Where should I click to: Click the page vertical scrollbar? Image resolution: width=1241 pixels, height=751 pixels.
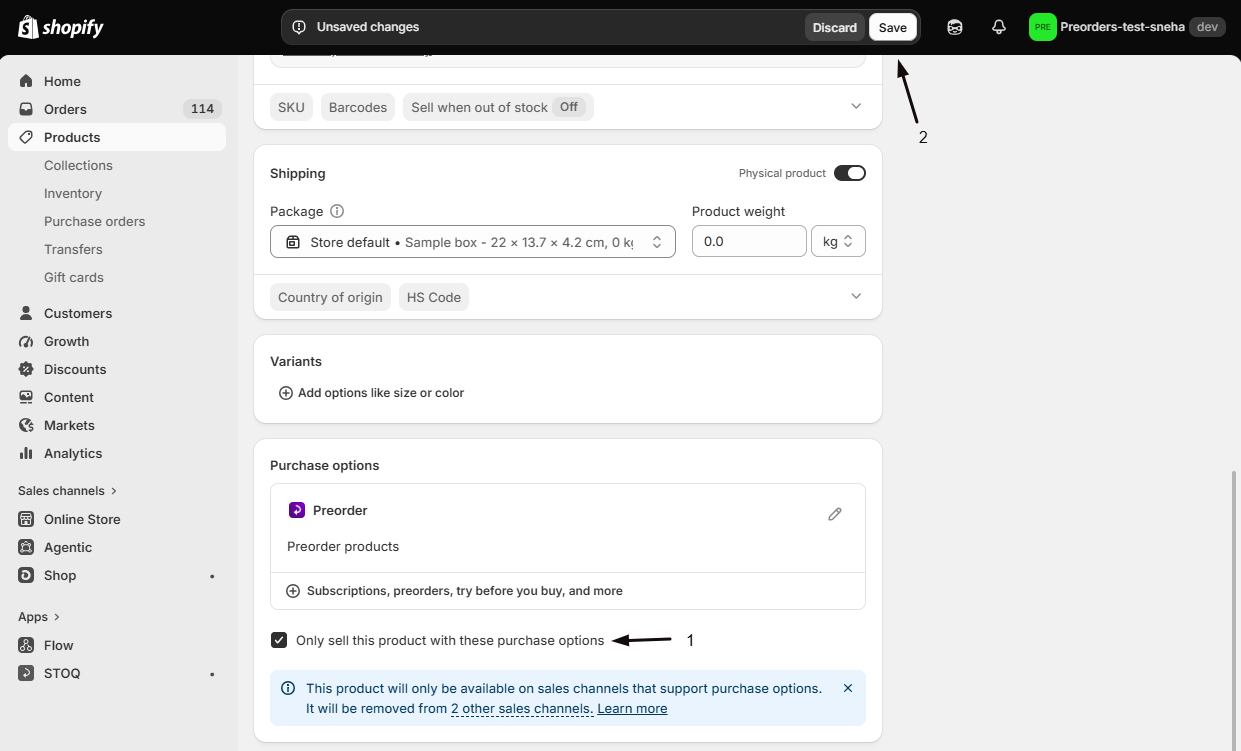tap(1236, 610)
